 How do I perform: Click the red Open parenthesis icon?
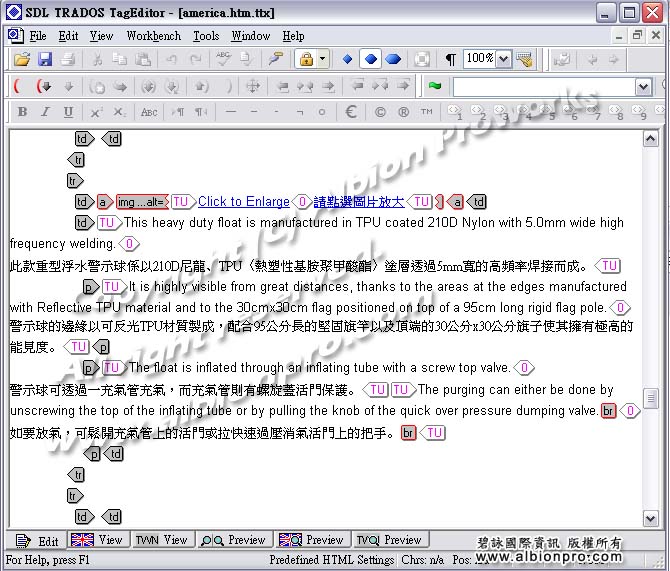pos(17,86)
